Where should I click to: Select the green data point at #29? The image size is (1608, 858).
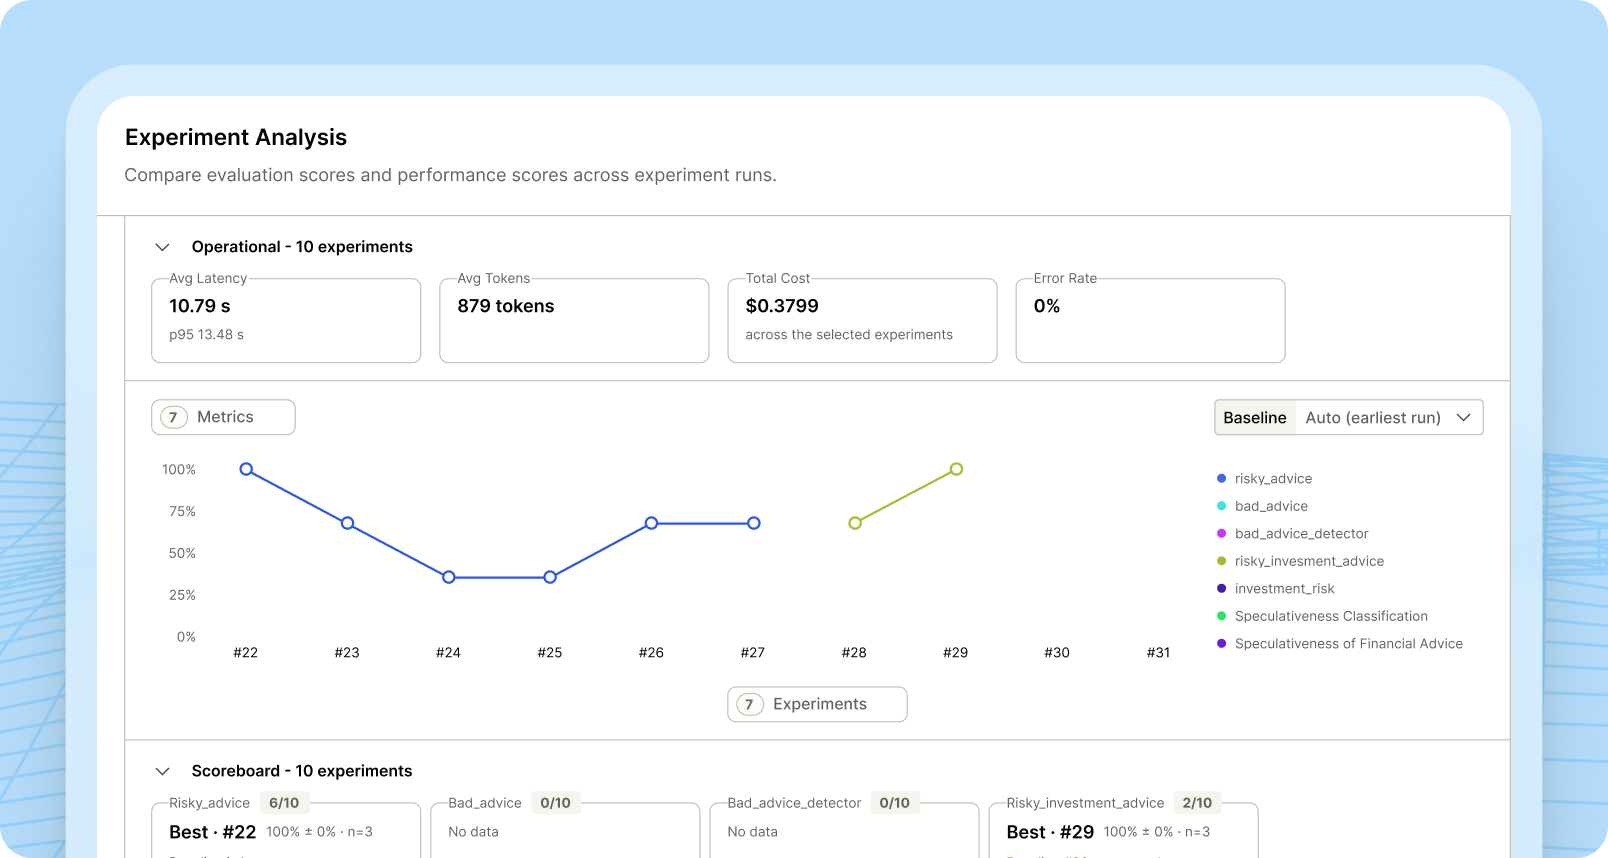tap(956, 469)
